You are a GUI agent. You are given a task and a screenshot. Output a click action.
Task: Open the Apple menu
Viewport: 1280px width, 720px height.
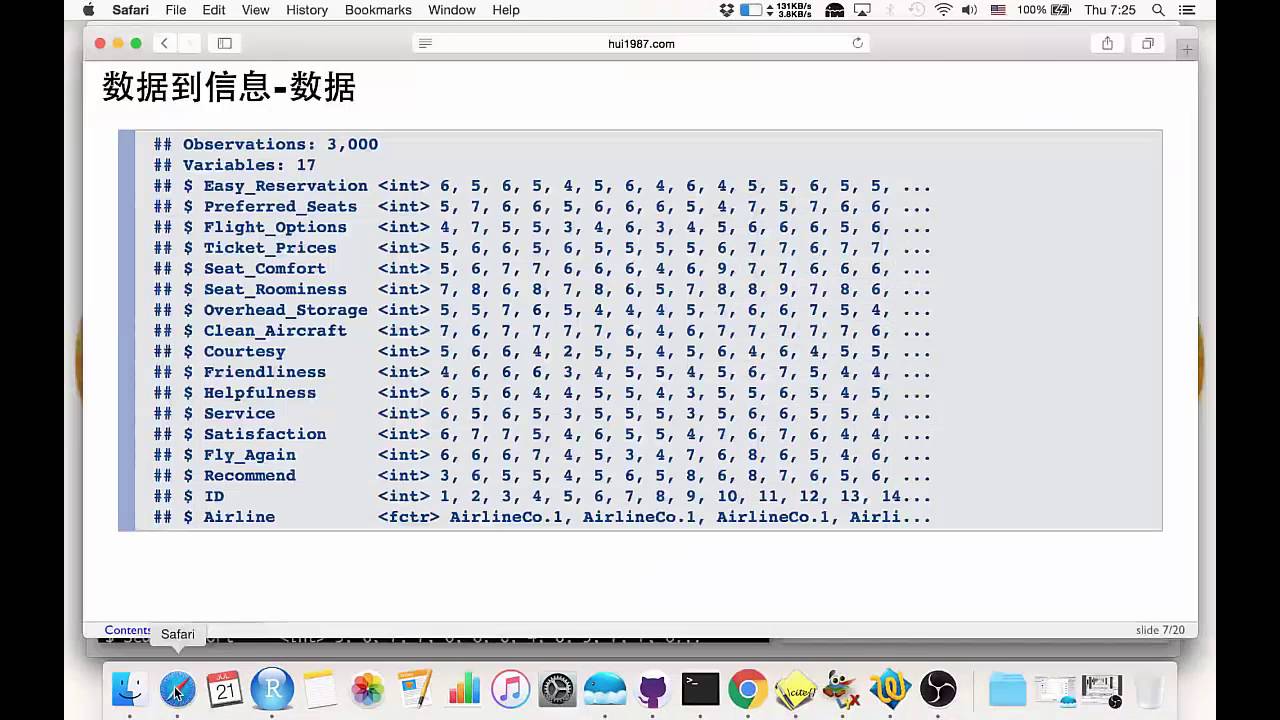(88, 10)
